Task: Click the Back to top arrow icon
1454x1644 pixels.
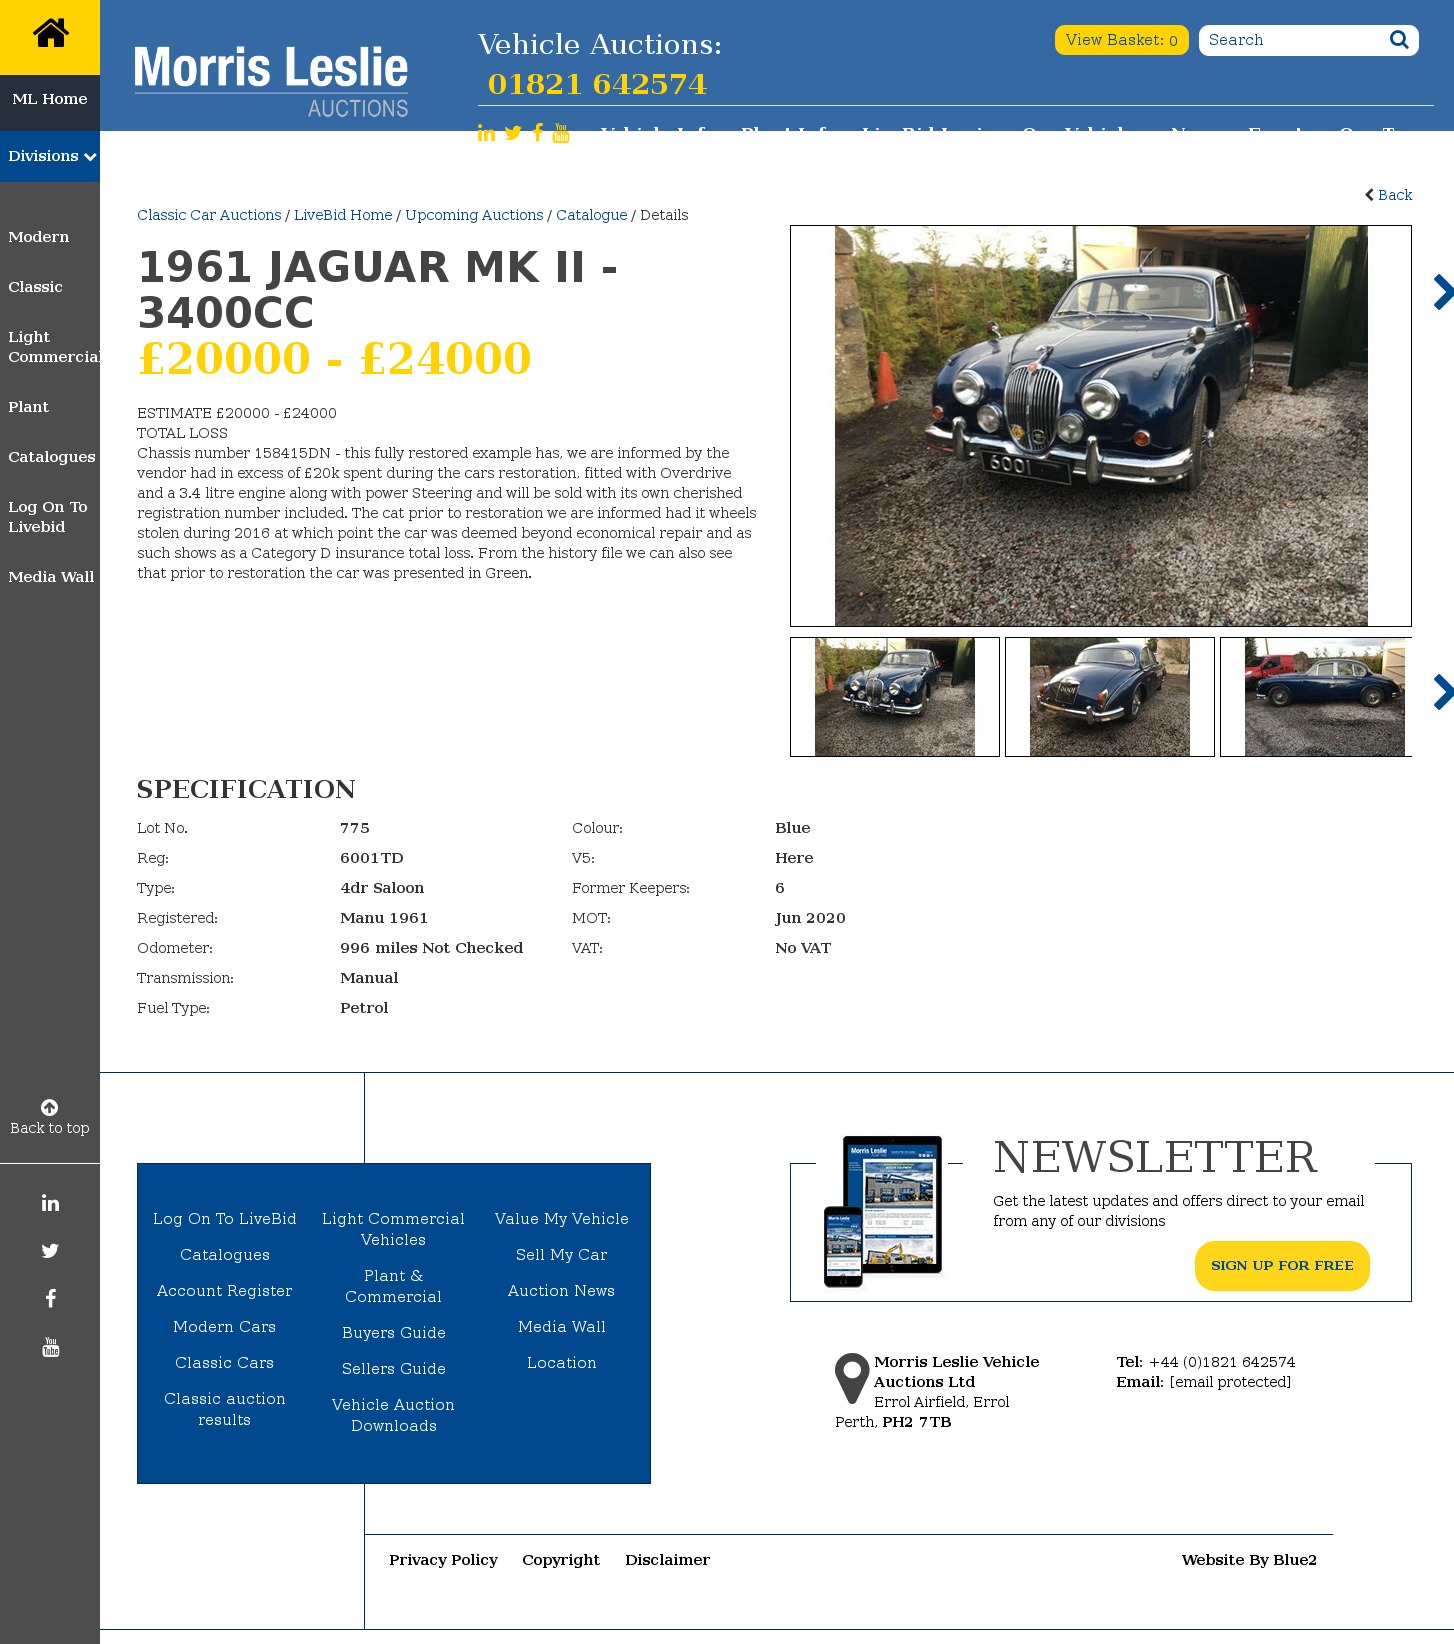Action: tap(50, 1107)
